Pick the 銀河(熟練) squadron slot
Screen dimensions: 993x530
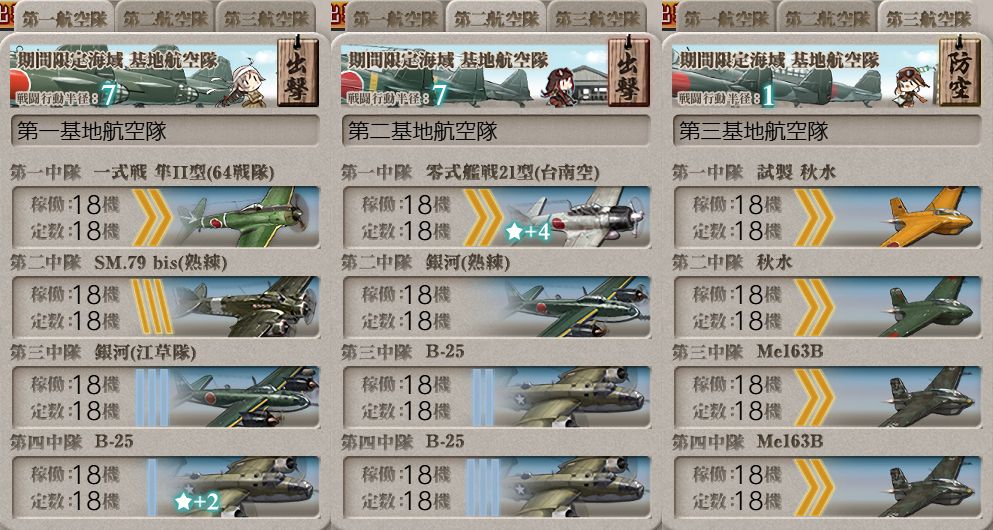pos(496,307)
